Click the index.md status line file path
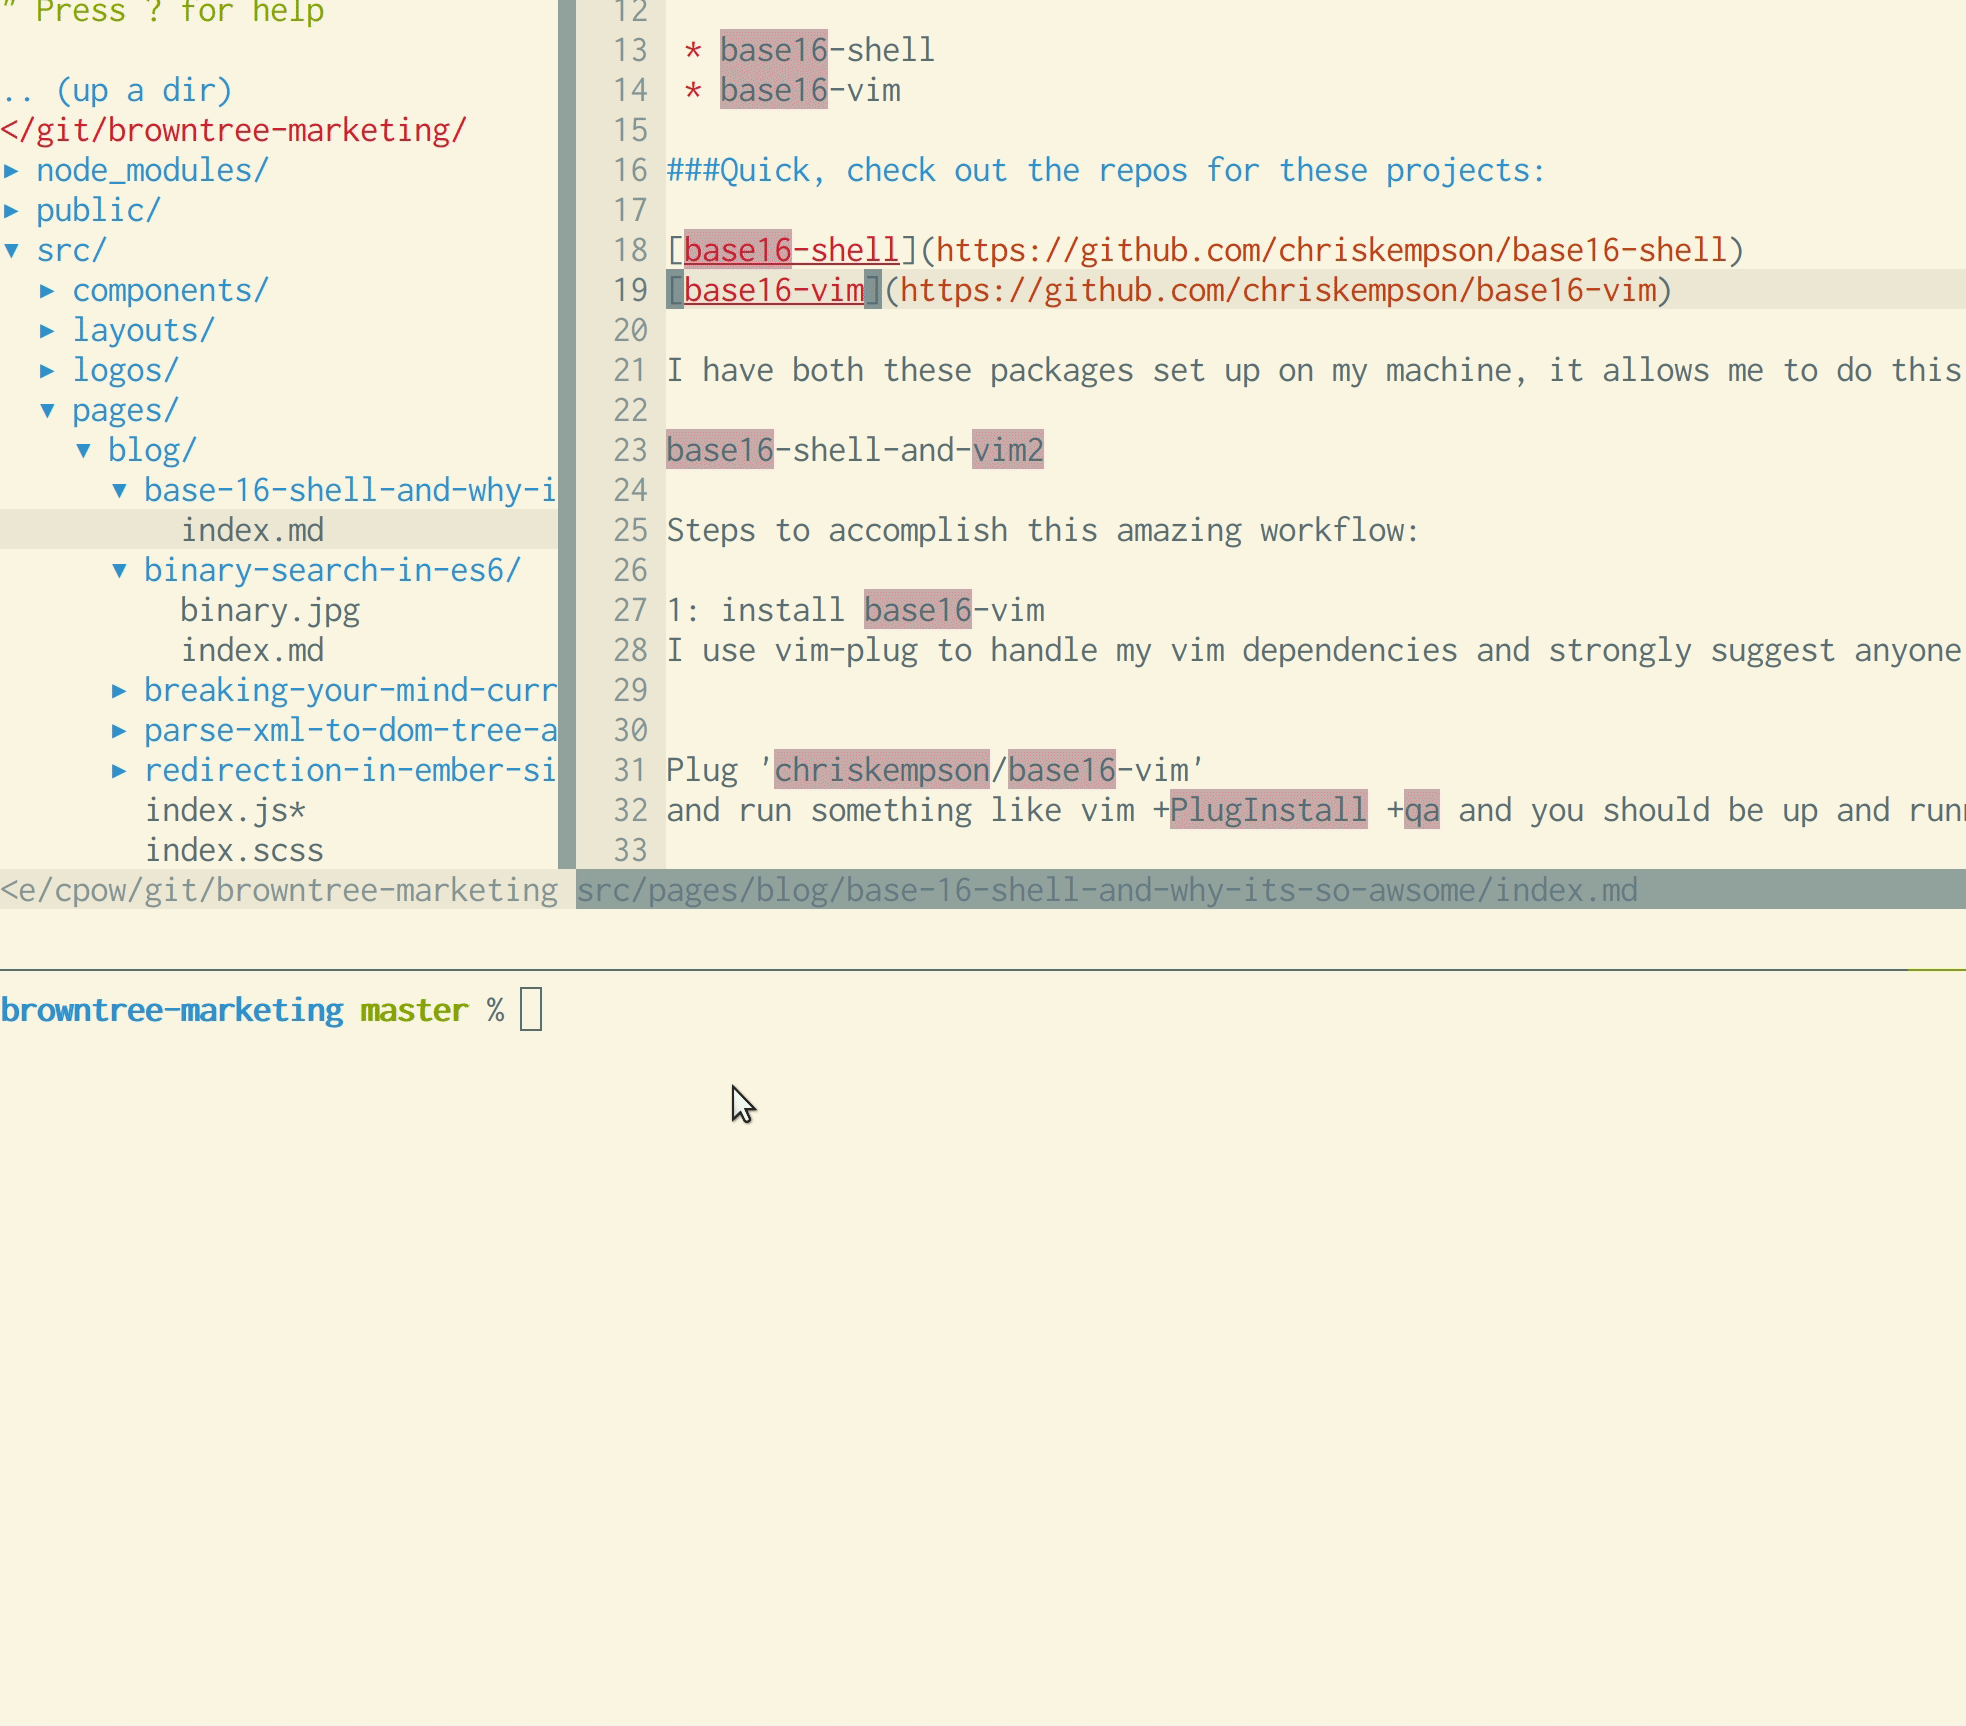 (1107, 890)
